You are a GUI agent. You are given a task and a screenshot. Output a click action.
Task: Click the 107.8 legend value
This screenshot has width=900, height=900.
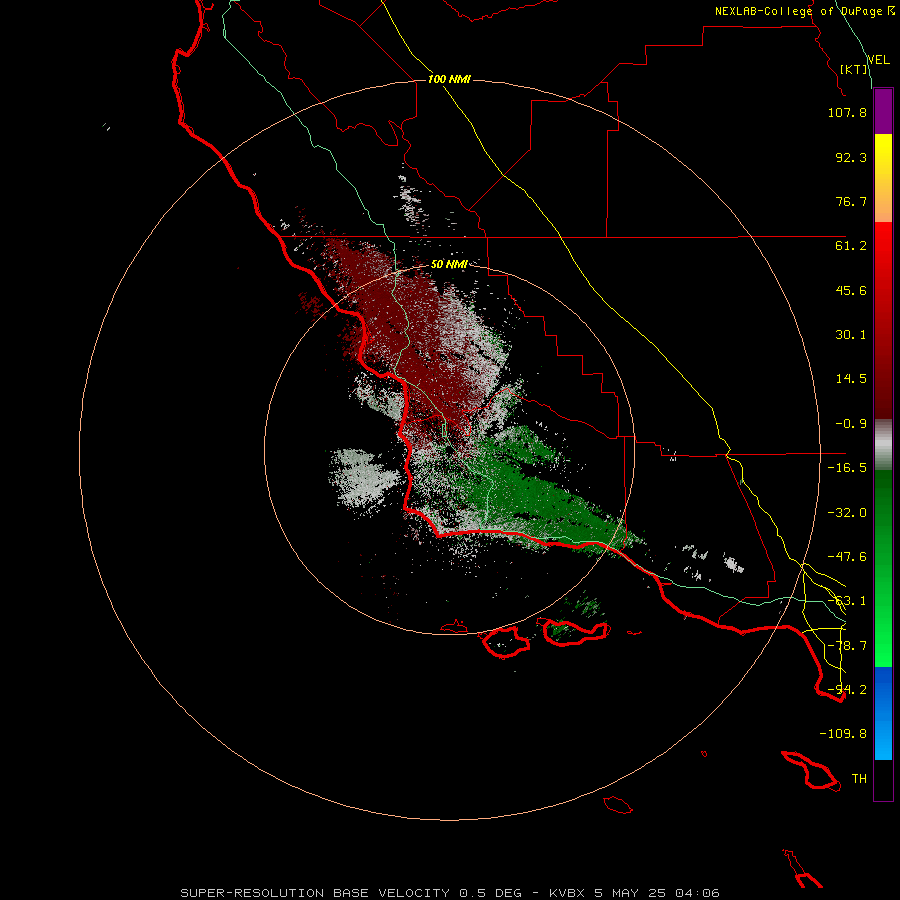[847, 112]
